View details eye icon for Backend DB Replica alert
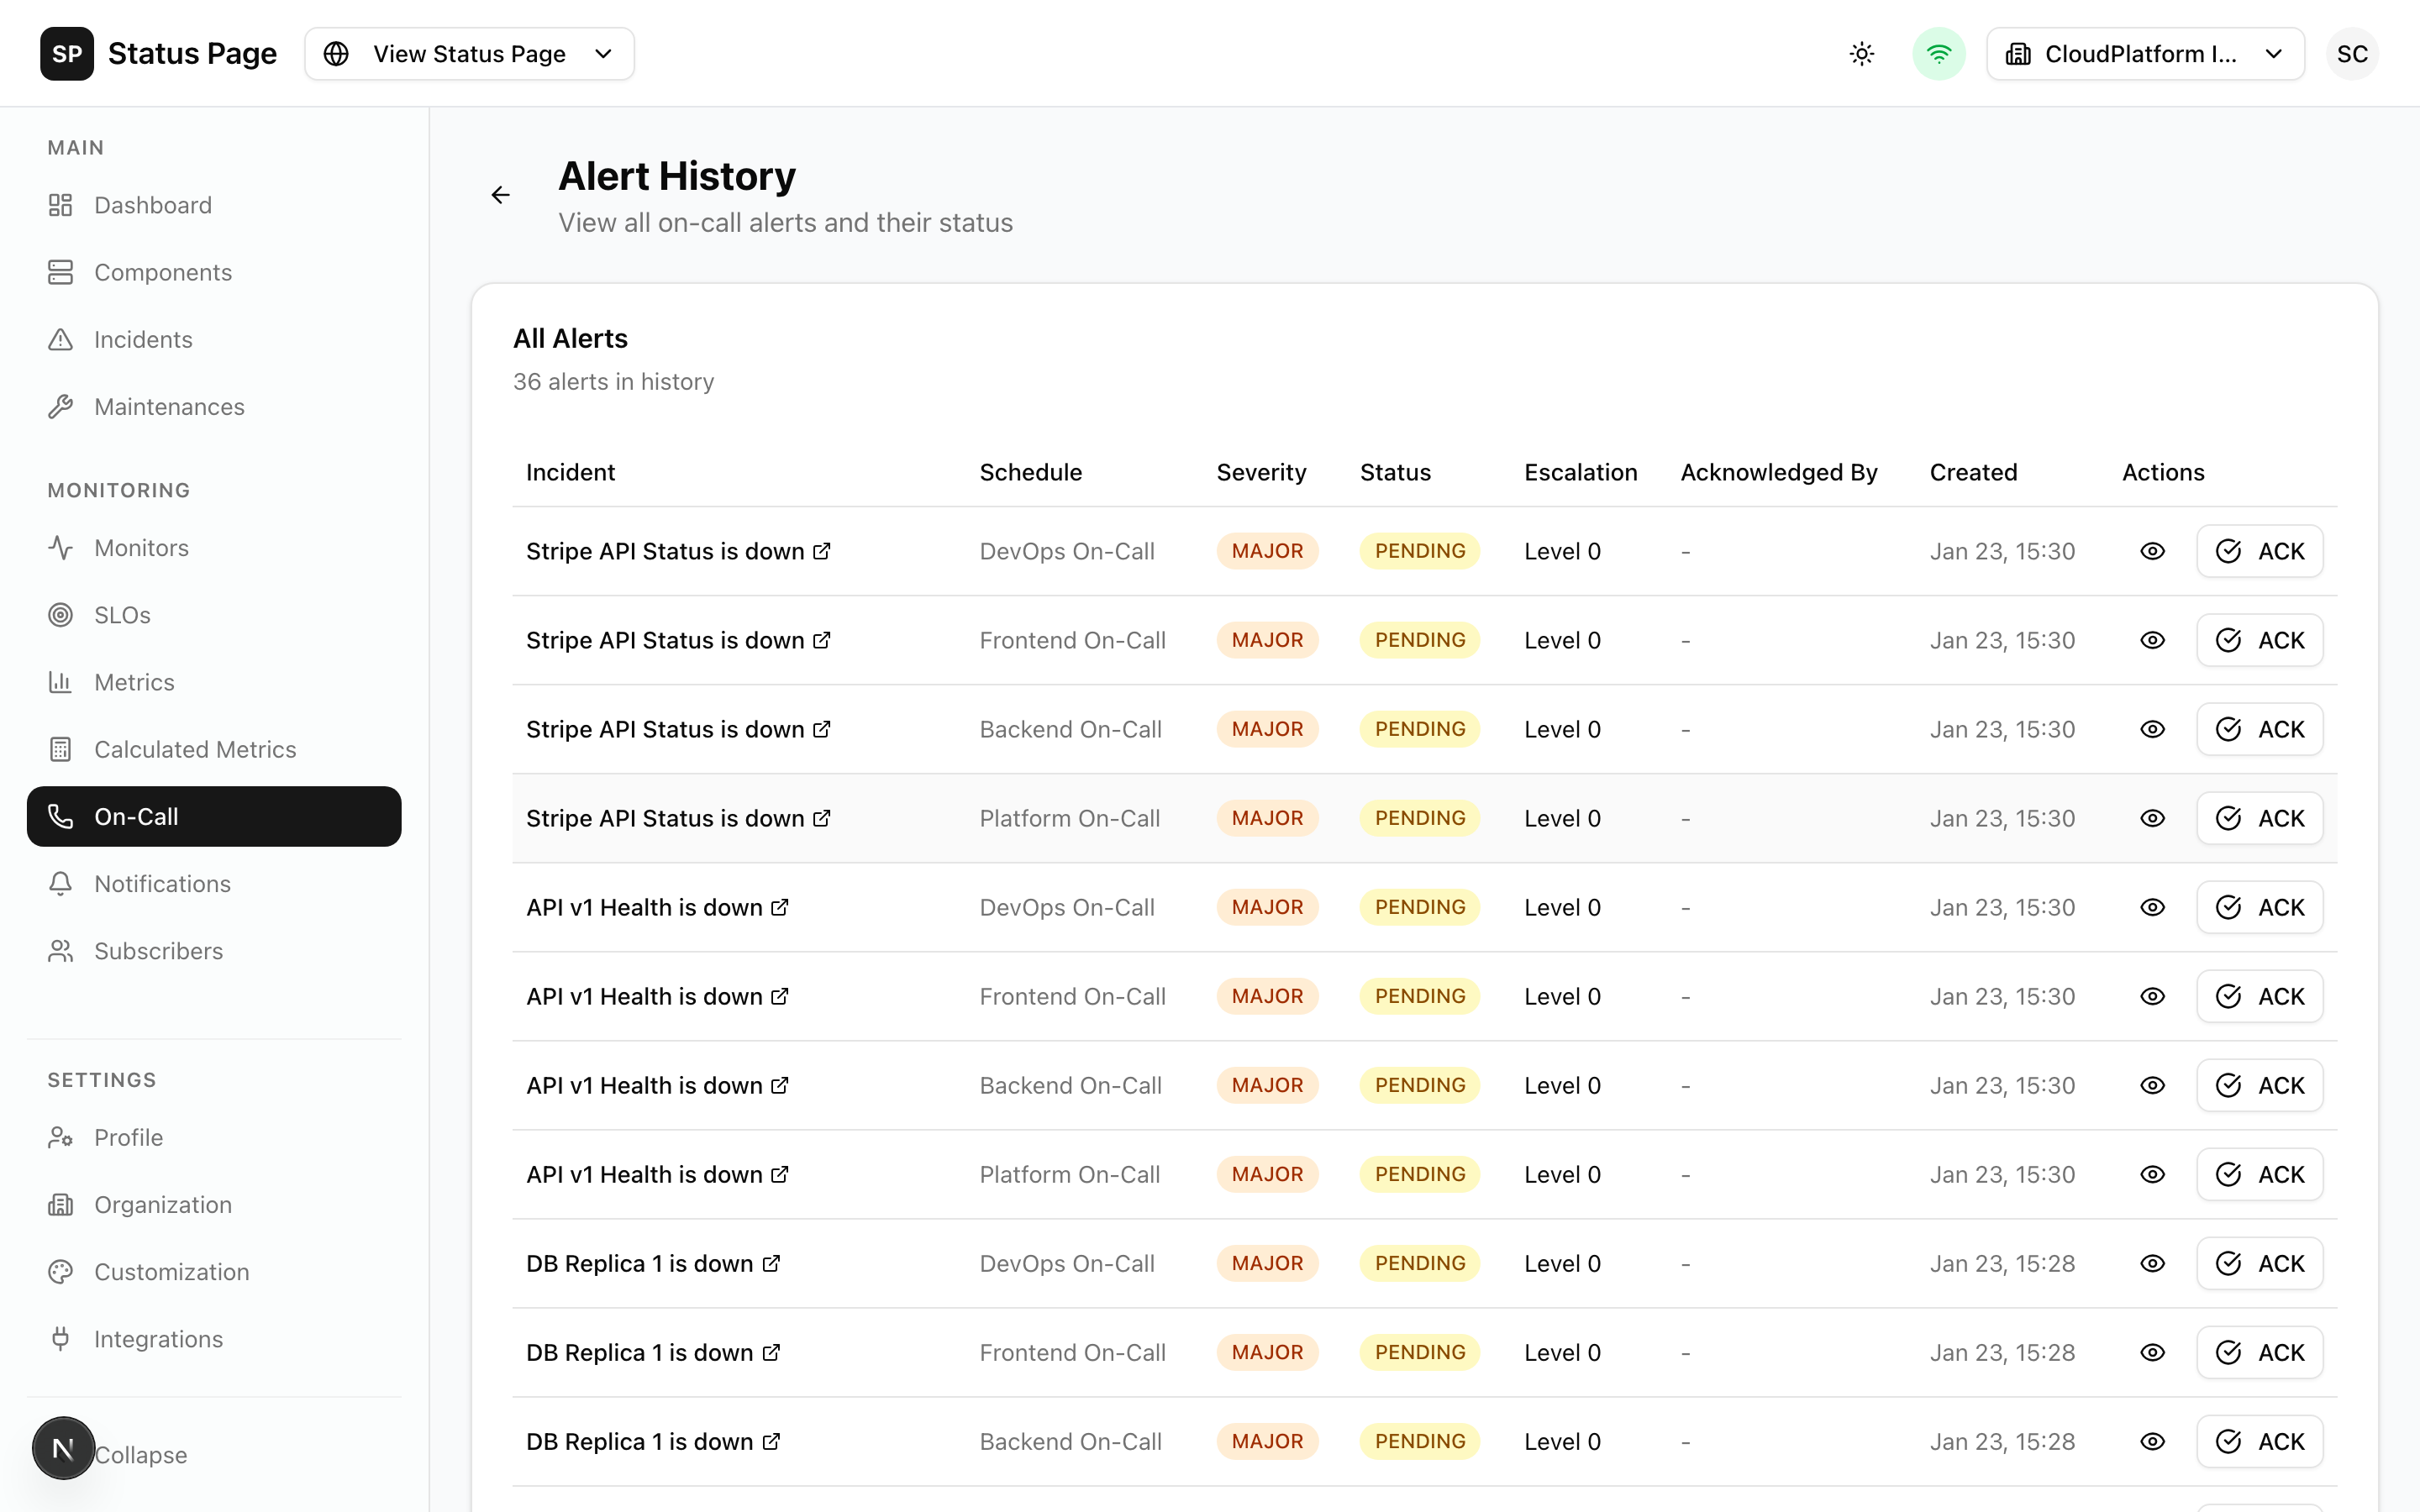This screenshot has width=2420, height=1512. pyautogui.click(x=2152, y=1441)
